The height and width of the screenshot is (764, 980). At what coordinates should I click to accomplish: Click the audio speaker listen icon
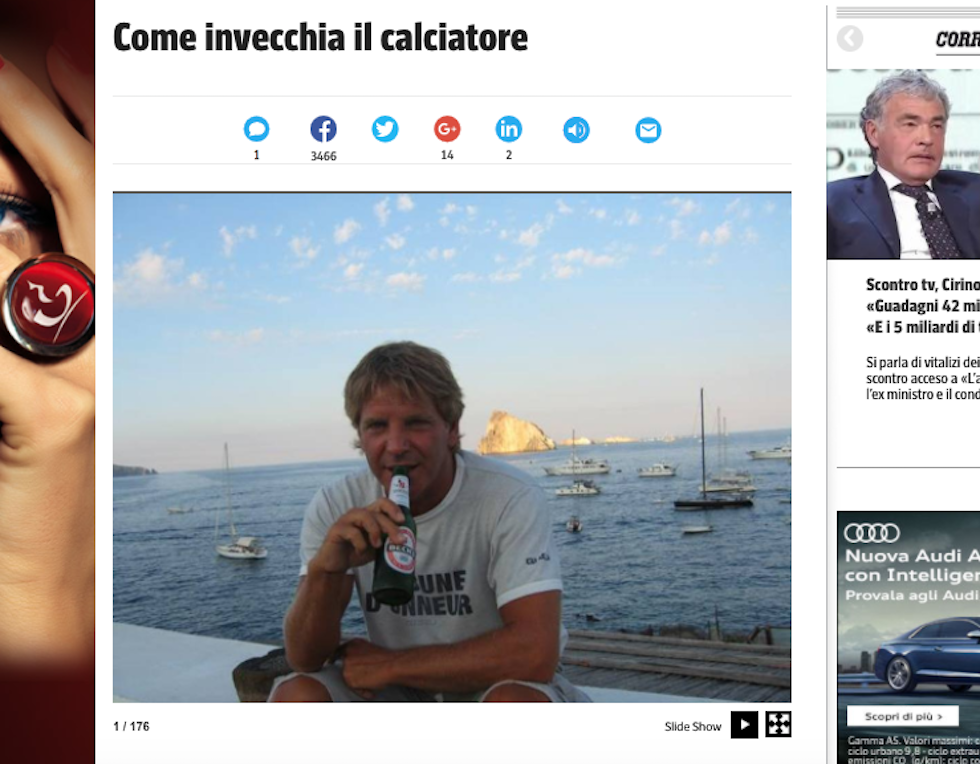576,130
